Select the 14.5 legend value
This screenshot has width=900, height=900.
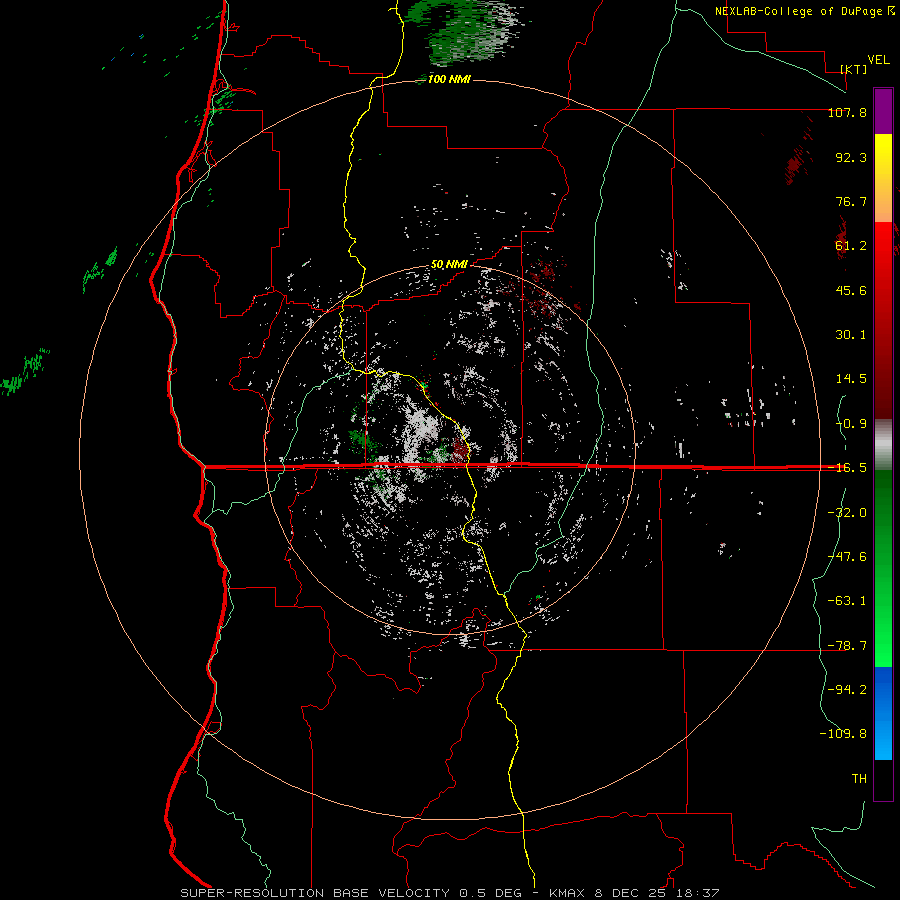pos(851,379)
